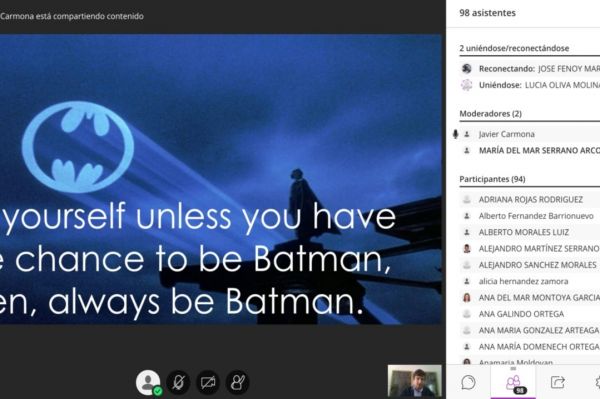
Task: Open the My Status avatar button
Action: (148, 382)
